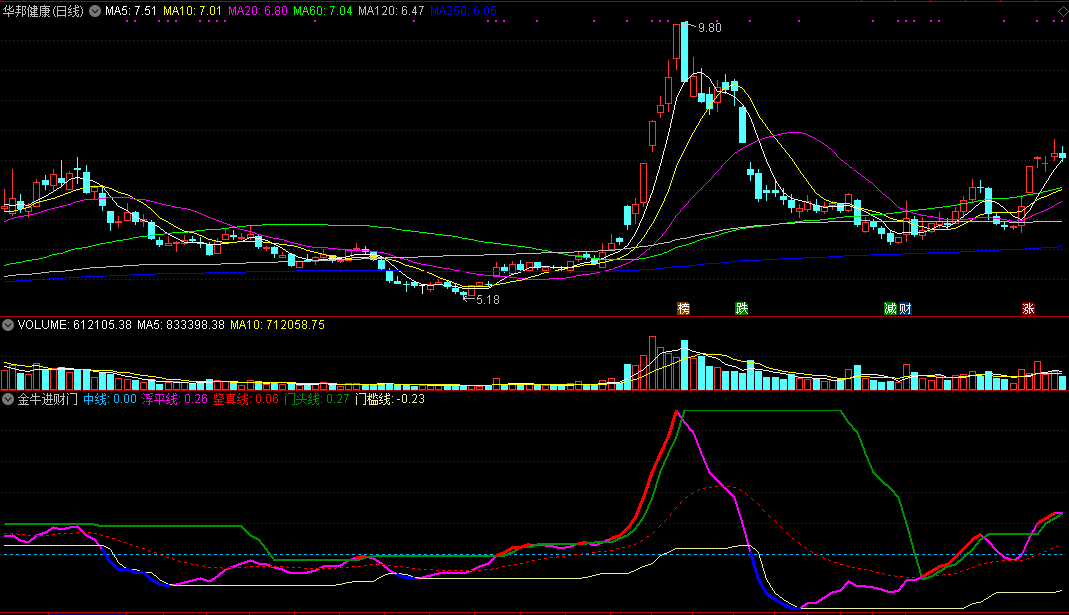
Task: Open the dropdown next to 华邦健康(日线)
Action: pyautogui.click(x=95, y=11)
